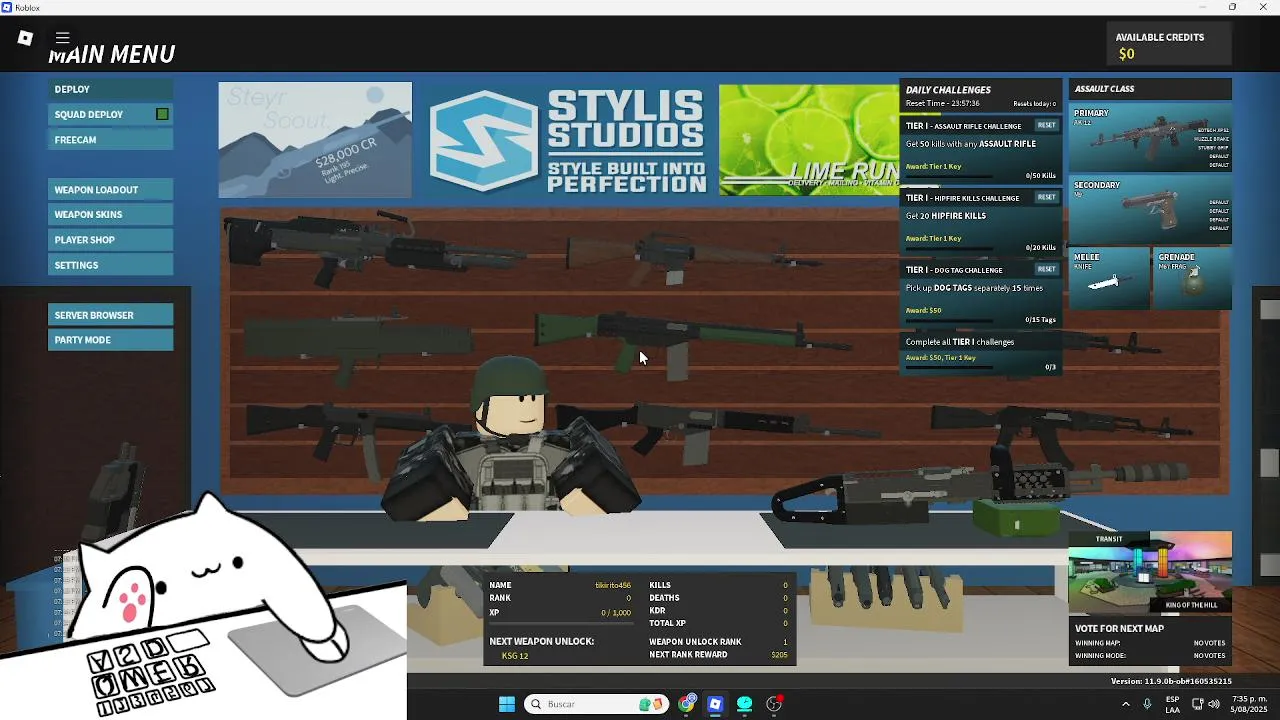Click the soldier character avatar
Image resolution: width=1280 pixels, height=720 pixels.
coord(510,440)
